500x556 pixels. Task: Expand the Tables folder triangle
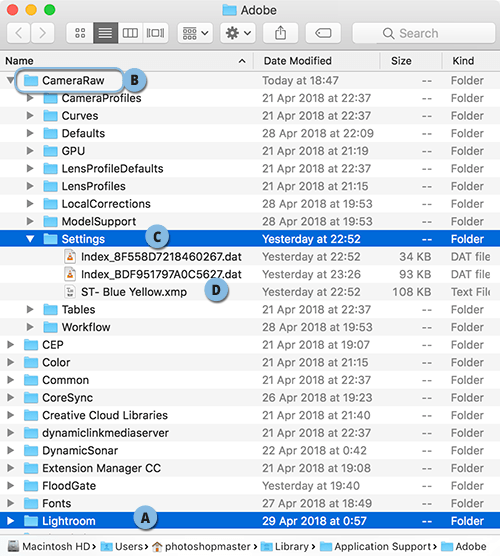(30, 310)
